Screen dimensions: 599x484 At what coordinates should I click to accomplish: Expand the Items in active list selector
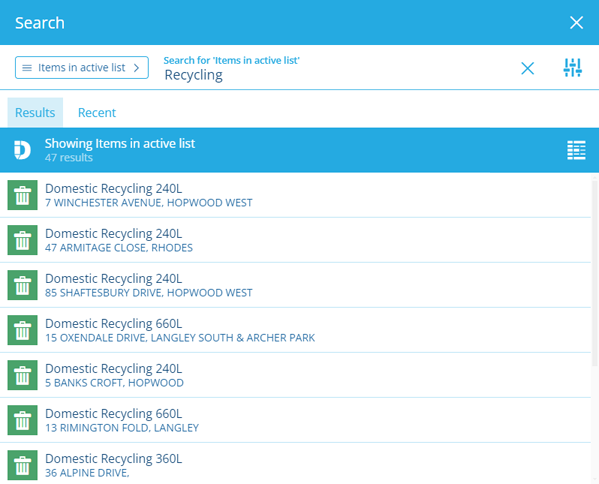[x=82, y=68]
